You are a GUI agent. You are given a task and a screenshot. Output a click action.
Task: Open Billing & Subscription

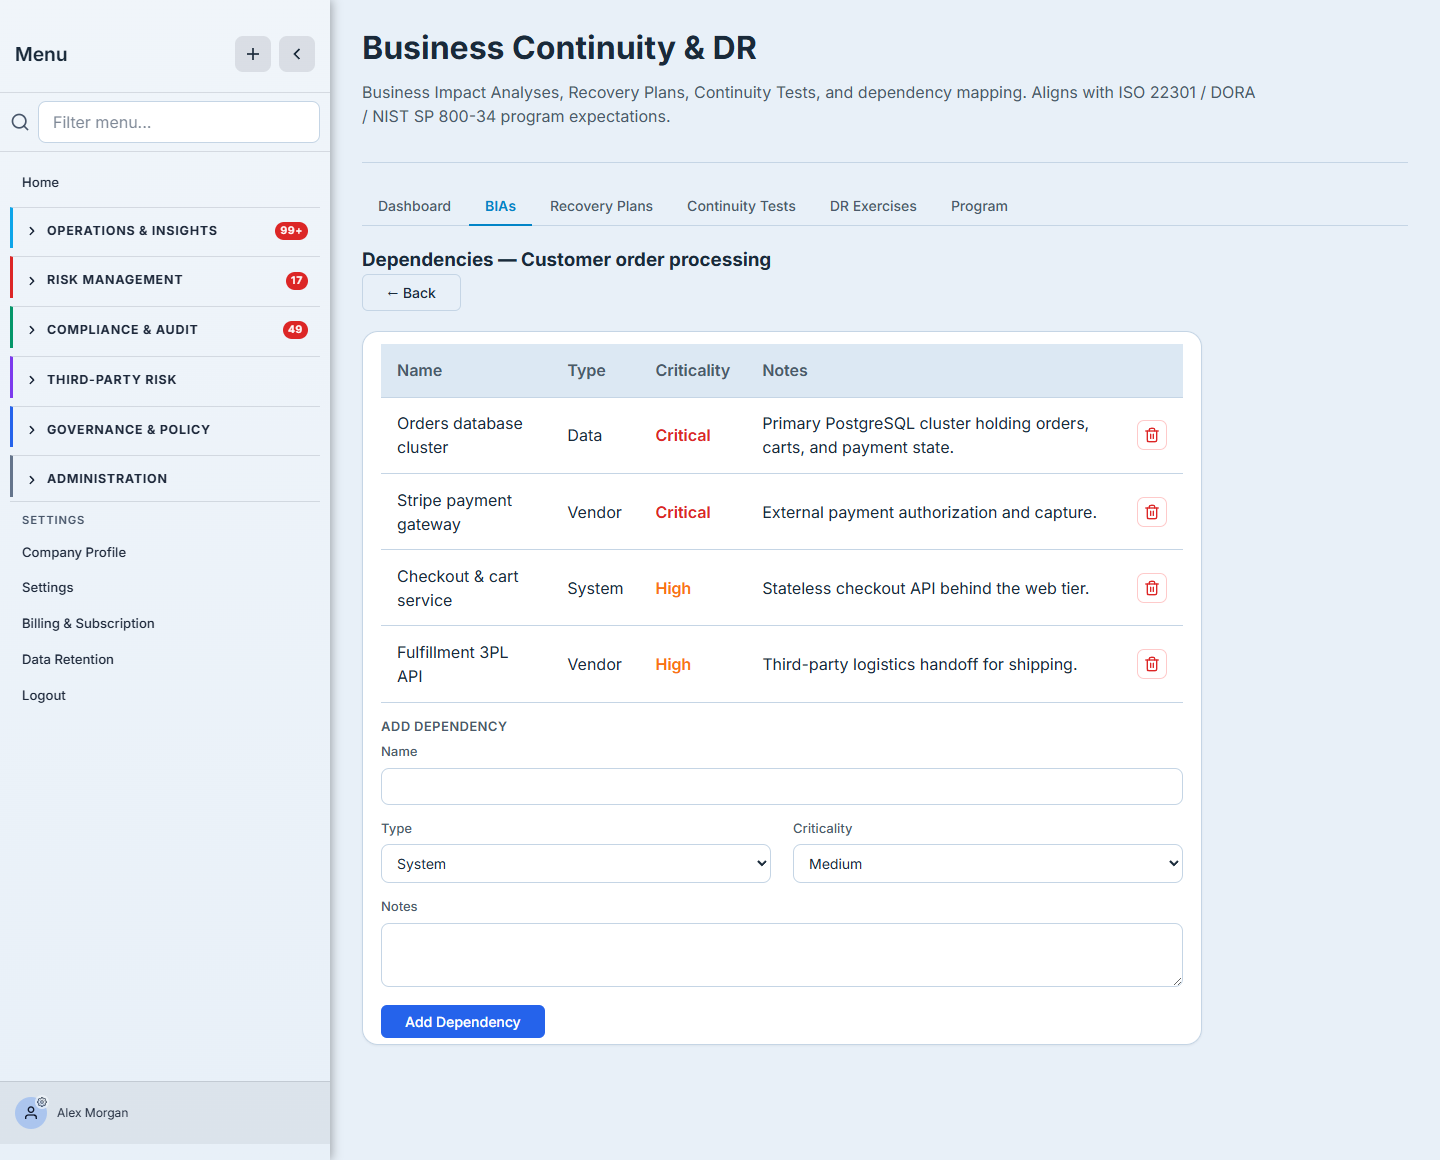click(x=88, y=623)
